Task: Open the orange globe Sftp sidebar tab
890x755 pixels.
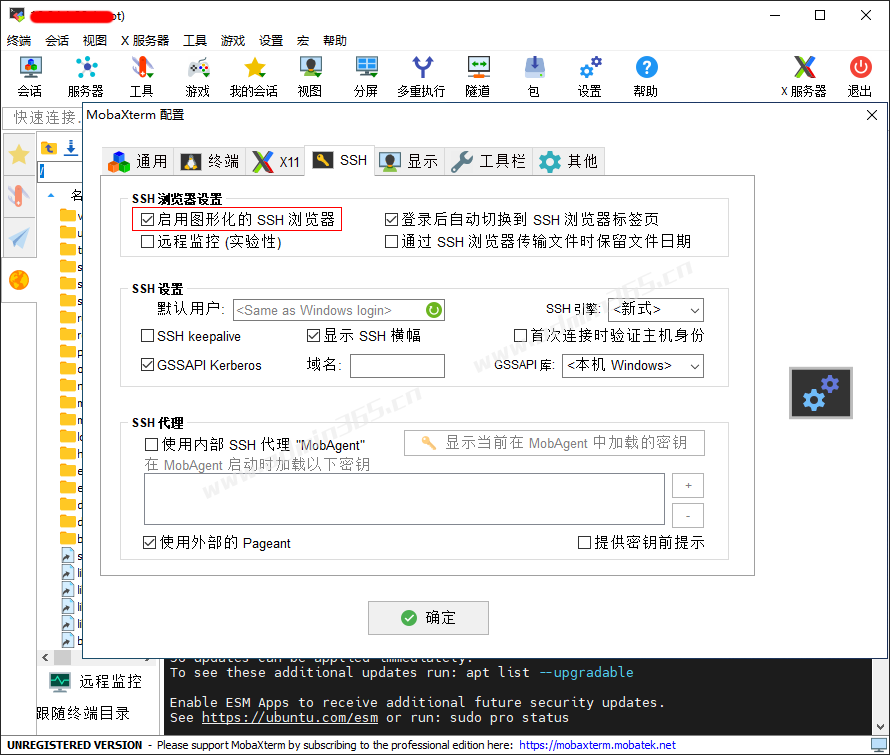Action: click(x=19, y=280)
